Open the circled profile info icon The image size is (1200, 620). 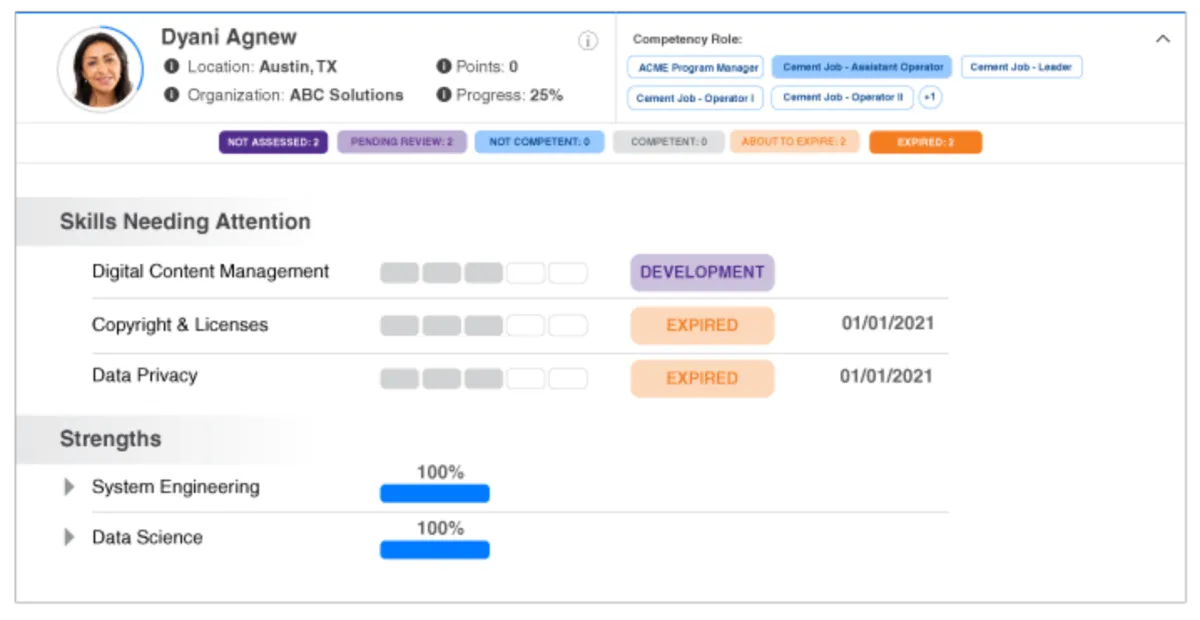[588, 41]
